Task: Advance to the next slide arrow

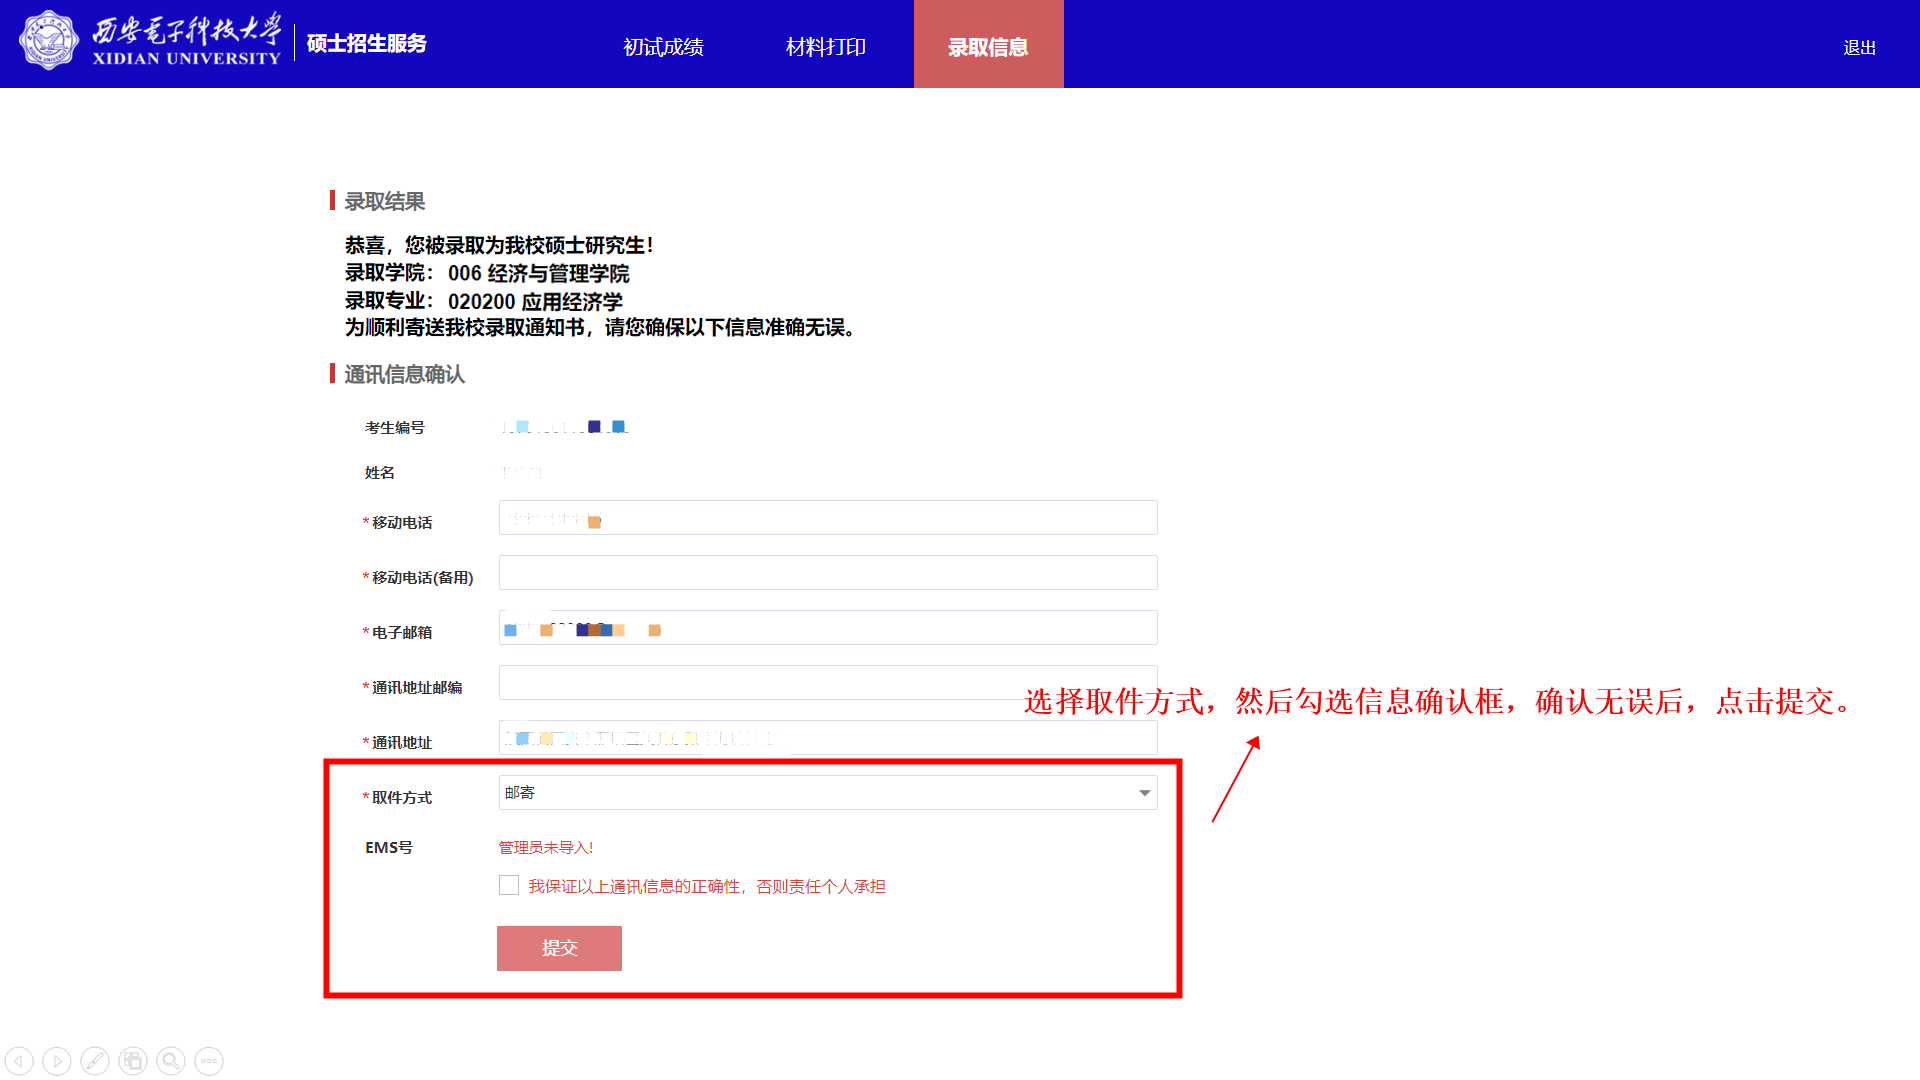Action: (x=57, y=1061)
